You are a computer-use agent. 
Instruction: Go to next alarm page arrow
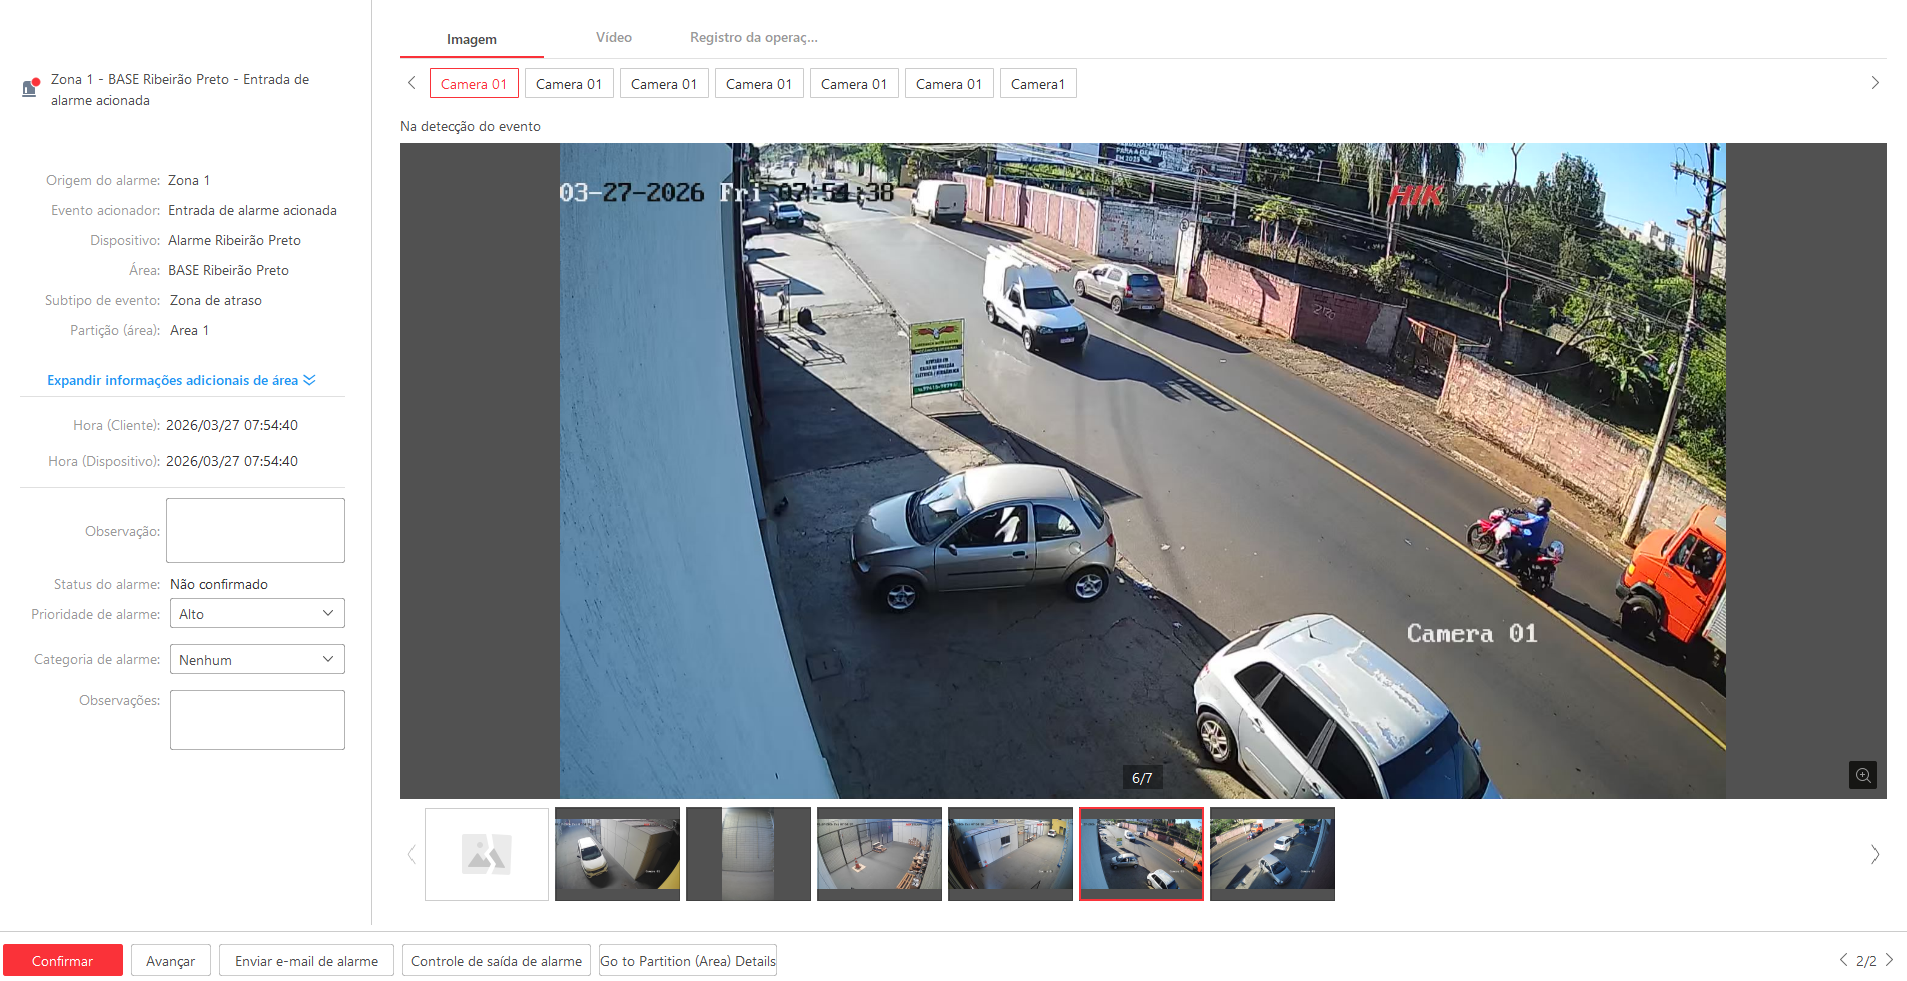click(x=1889, y=960)
